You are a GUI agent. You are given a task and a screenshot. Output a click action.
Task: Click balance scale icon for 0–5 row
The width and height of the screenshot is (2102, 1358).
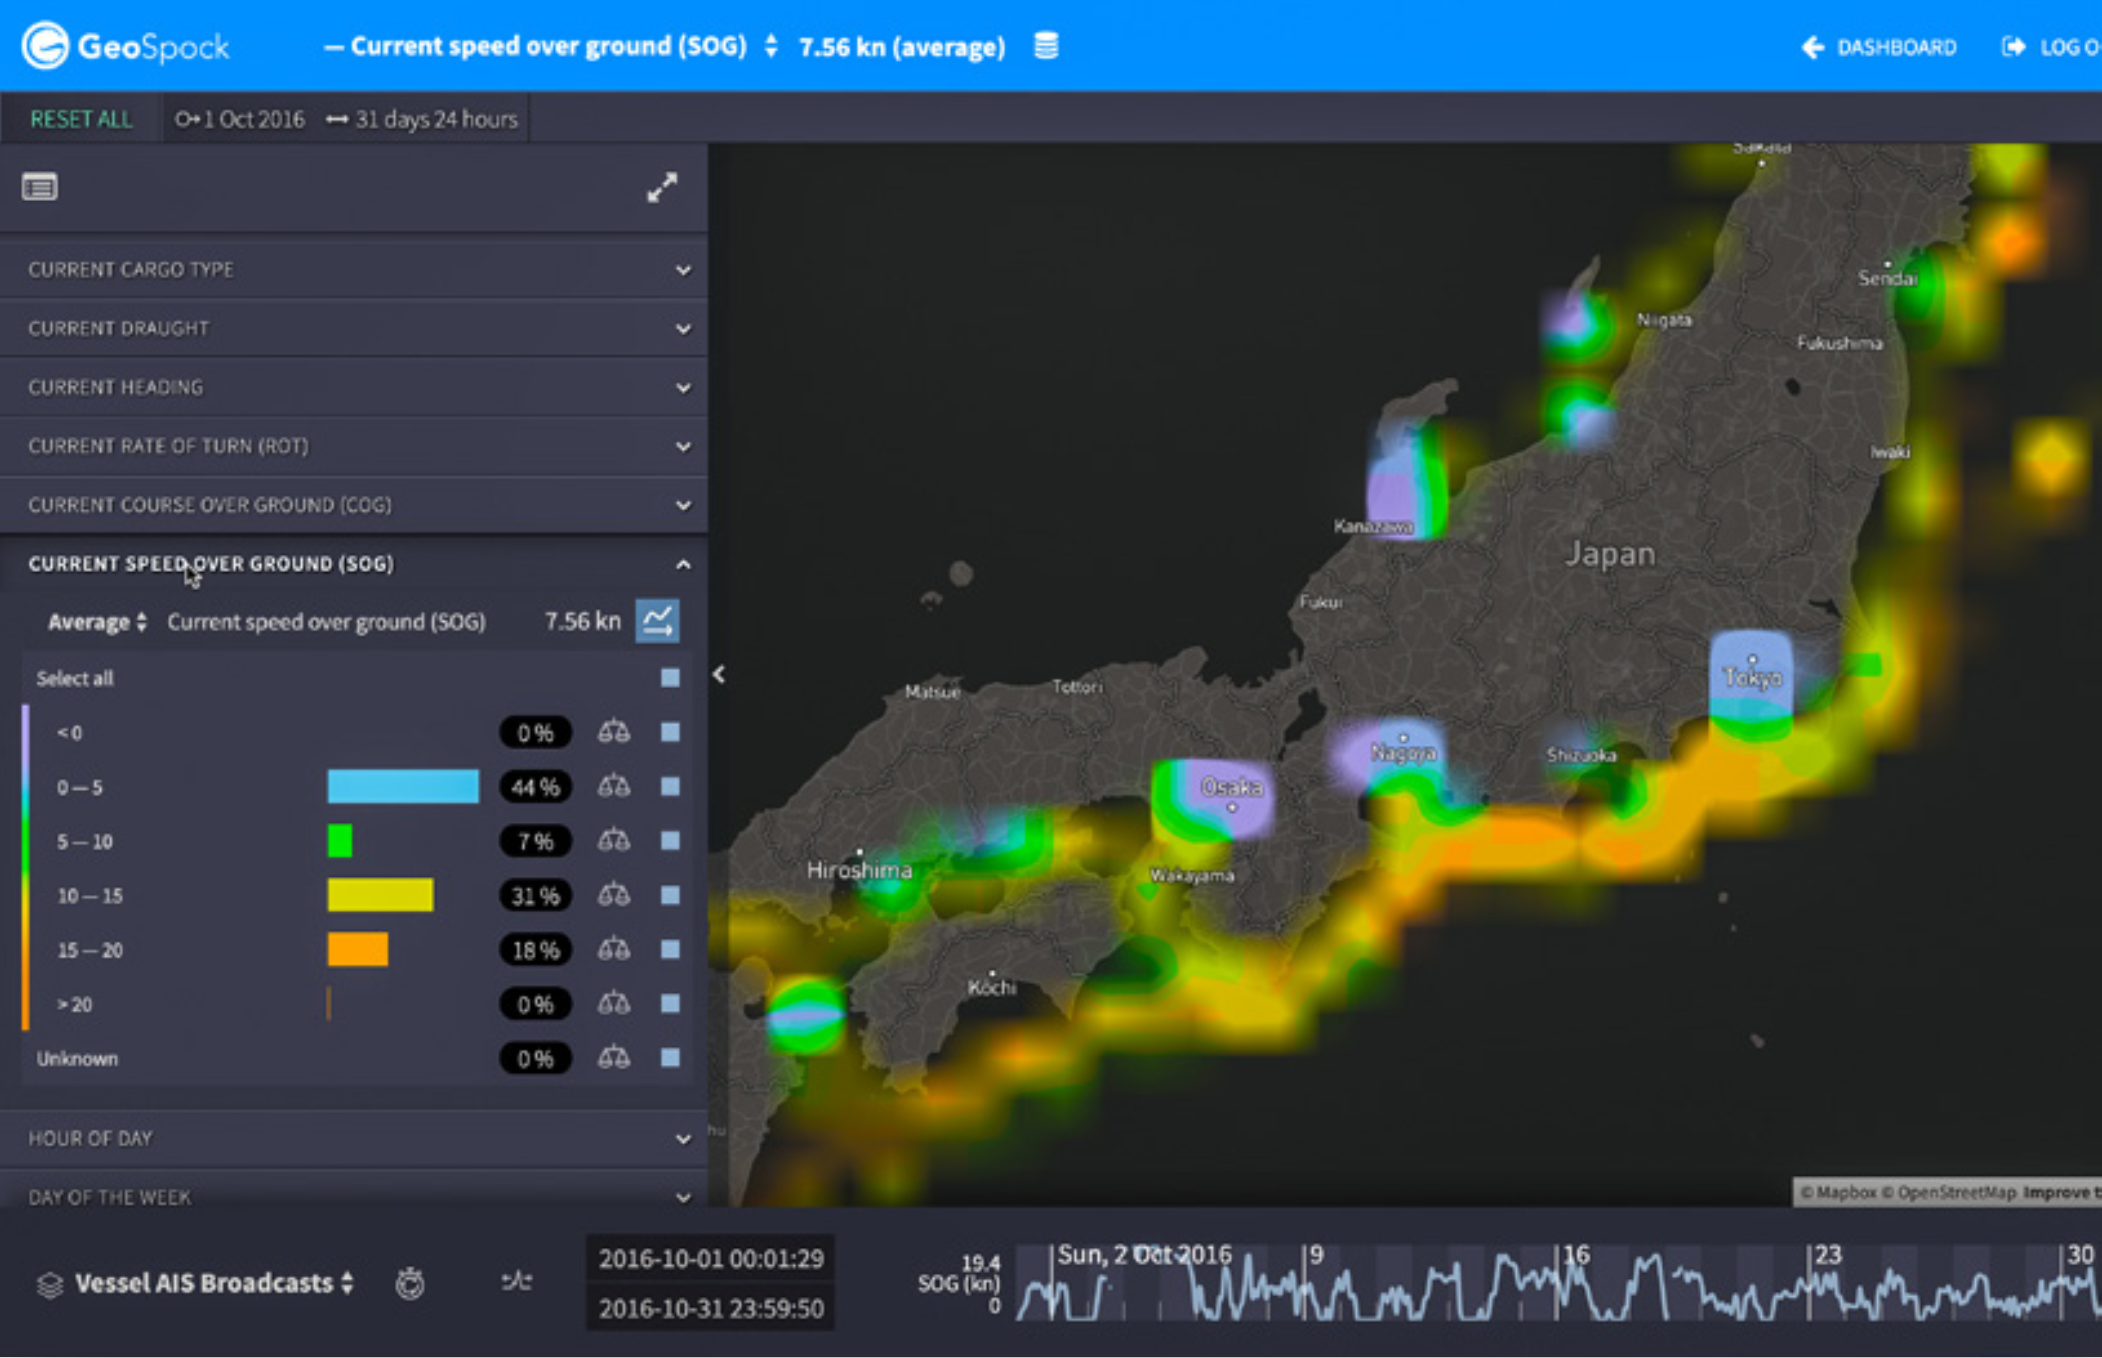coord(614,787)
